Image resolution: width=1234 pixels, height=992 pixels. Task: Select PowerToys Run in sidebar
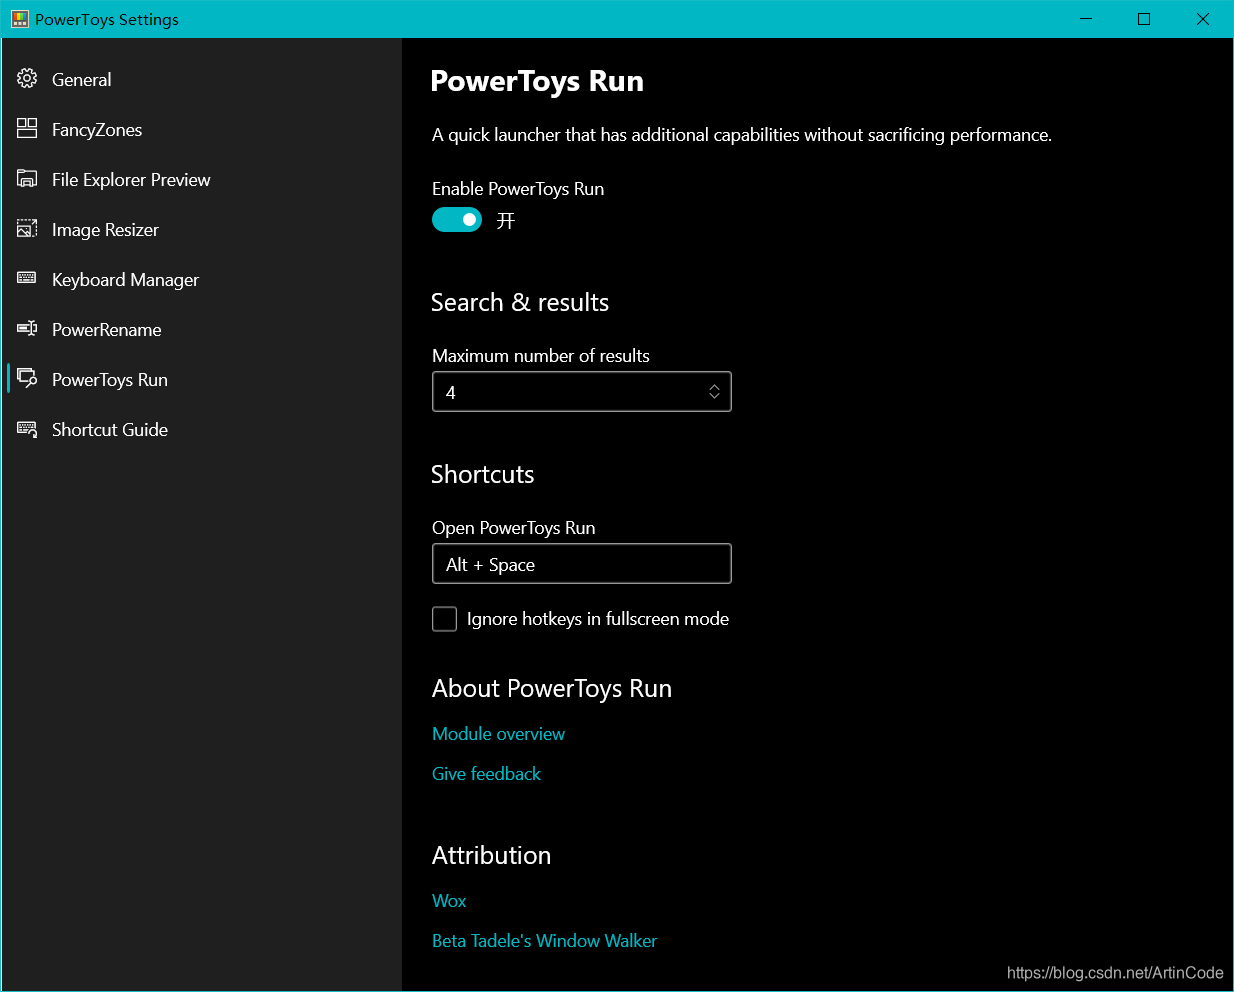[201, 379]
